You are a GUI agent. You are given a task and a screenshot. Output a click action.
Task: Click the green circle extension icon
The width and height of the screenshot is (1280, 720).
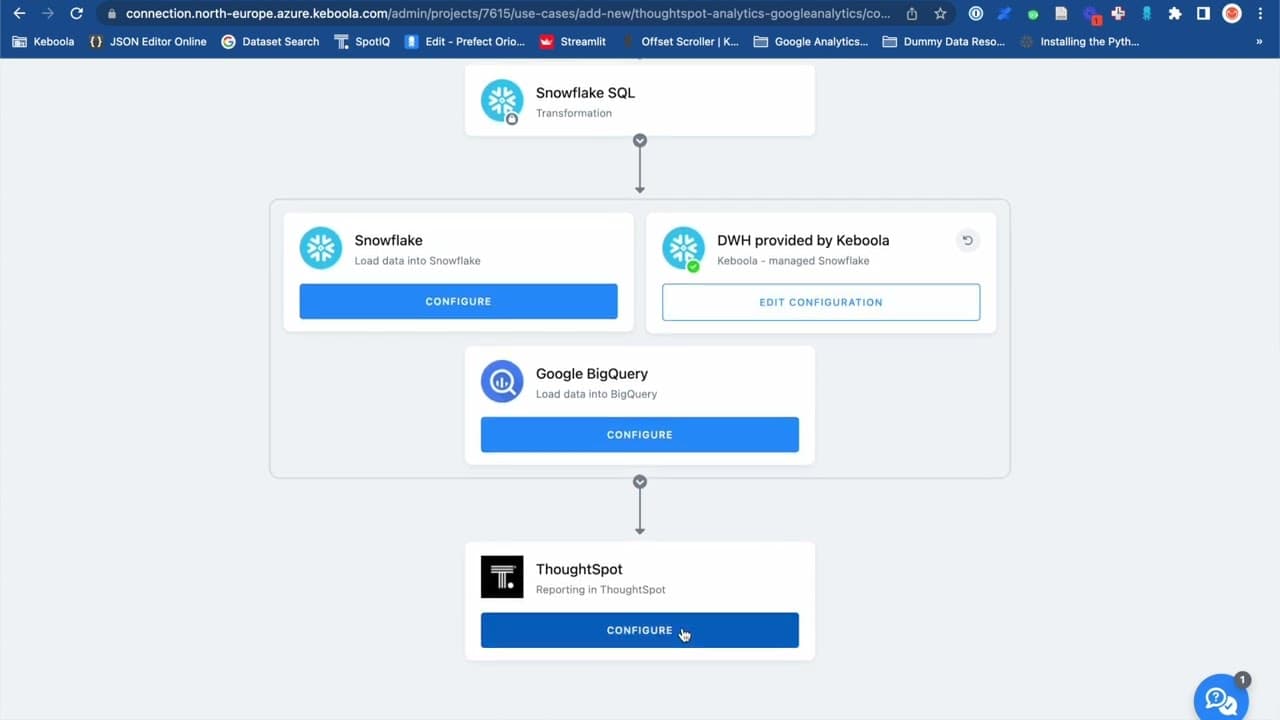tap(1033, 14)
